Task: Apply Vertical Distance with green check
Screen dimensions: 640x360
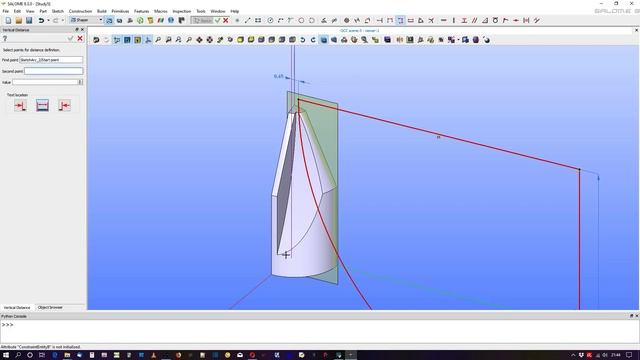Action: click(71, 38)
